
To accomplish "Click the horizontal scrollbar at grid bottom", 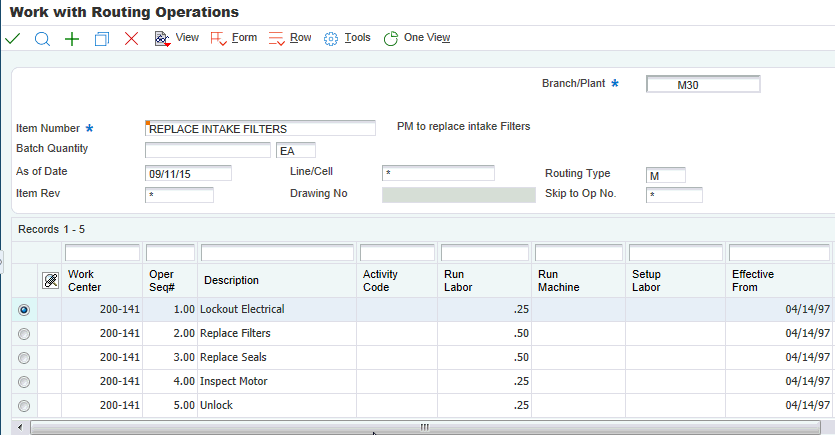I will 423,427.
